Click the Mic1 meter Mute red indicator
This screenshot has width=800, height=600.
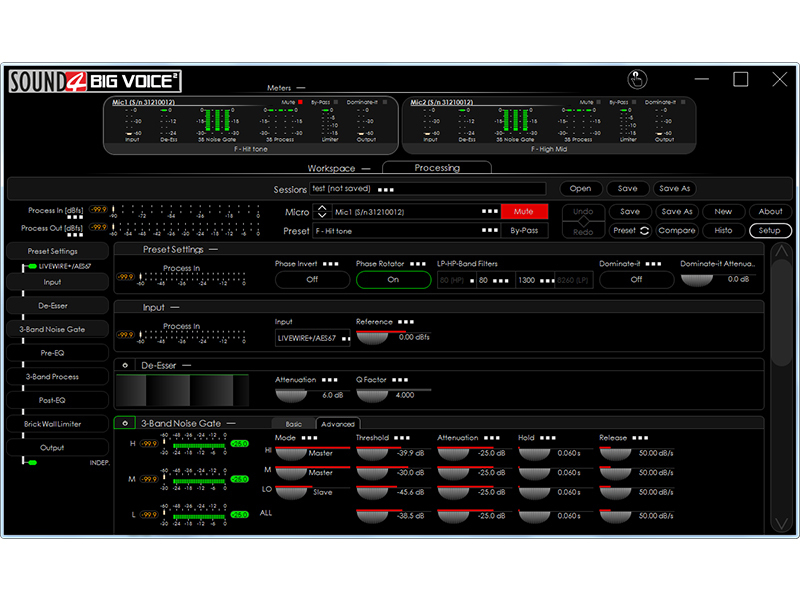[301, 102]
